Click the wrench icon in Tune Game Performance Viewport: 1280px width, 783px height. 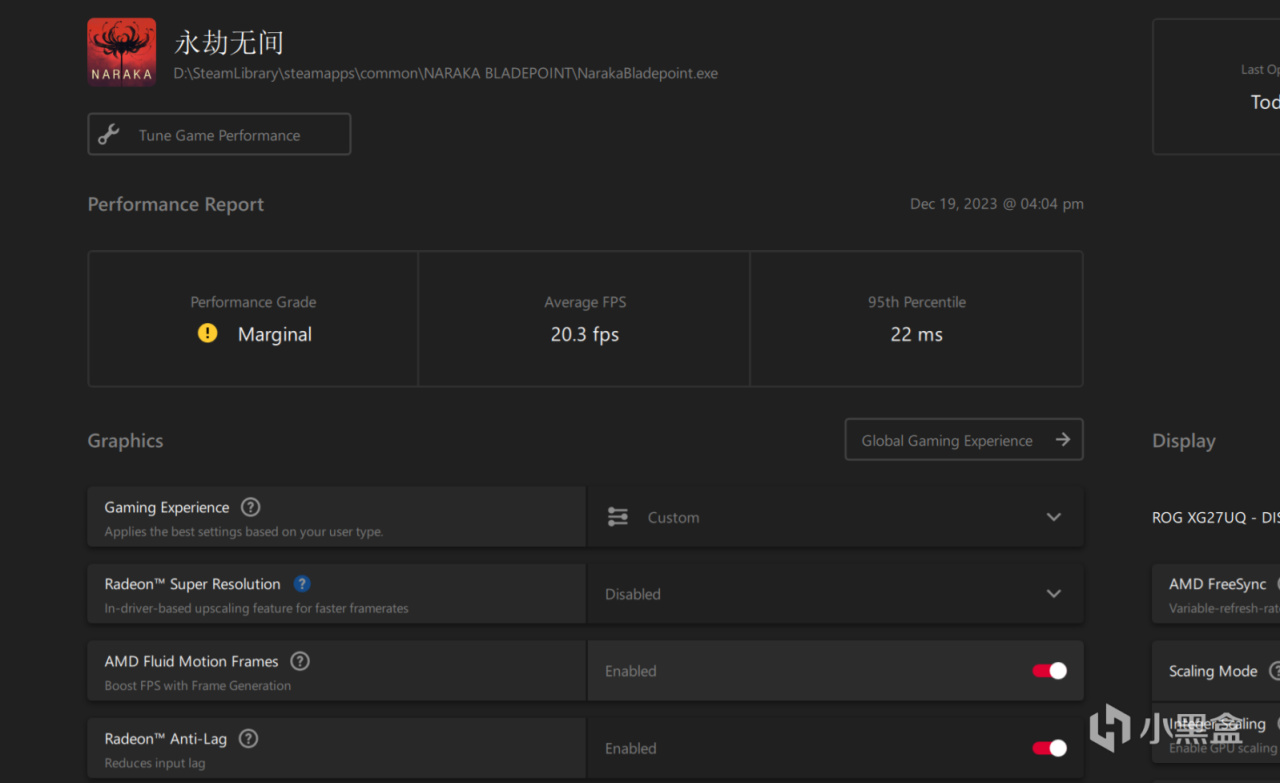tap(109, 135)
